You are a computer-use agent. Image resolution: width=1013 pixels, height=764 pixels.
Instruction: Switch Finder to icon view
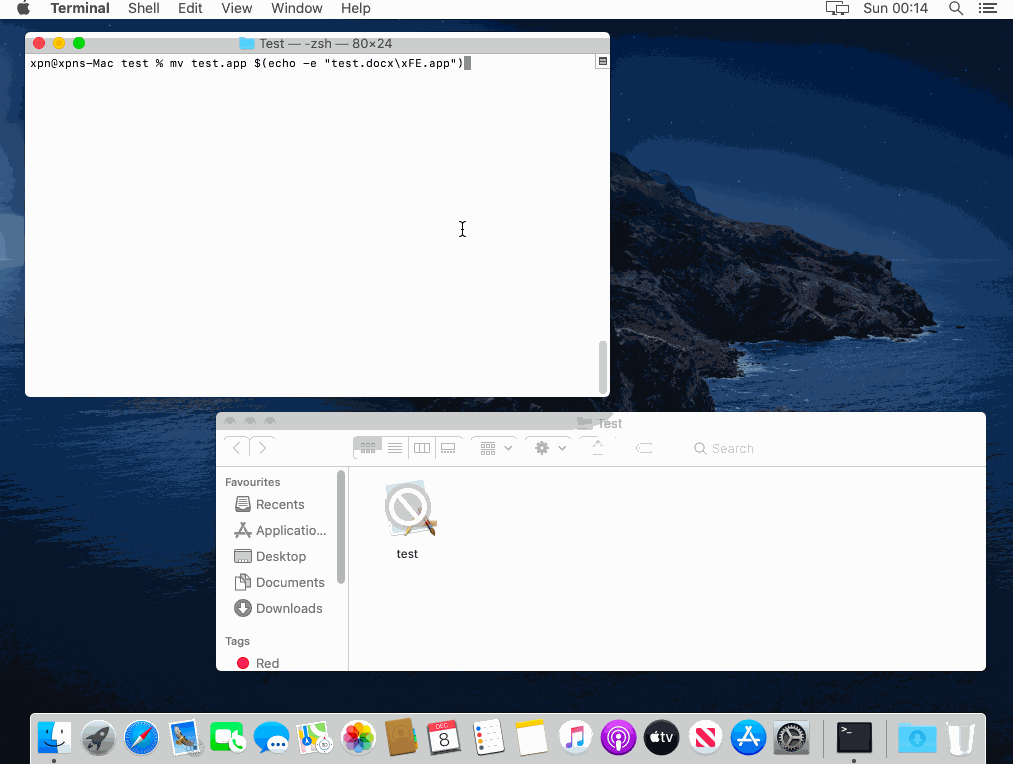368,448
